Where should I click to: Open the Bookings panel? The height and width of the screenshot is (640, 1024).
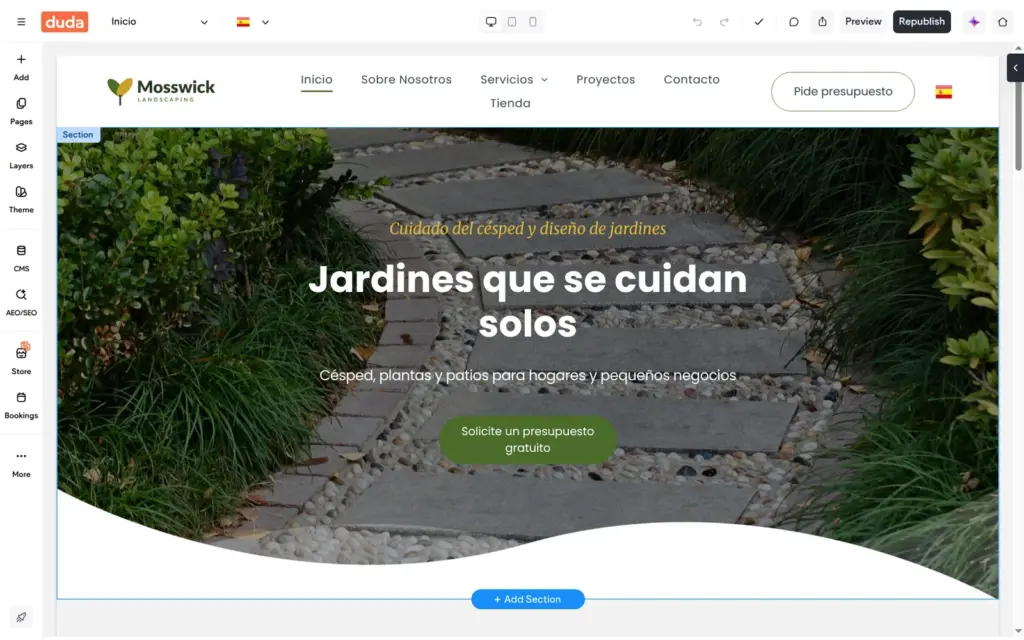pyautogui.click(x=21, y=406)
